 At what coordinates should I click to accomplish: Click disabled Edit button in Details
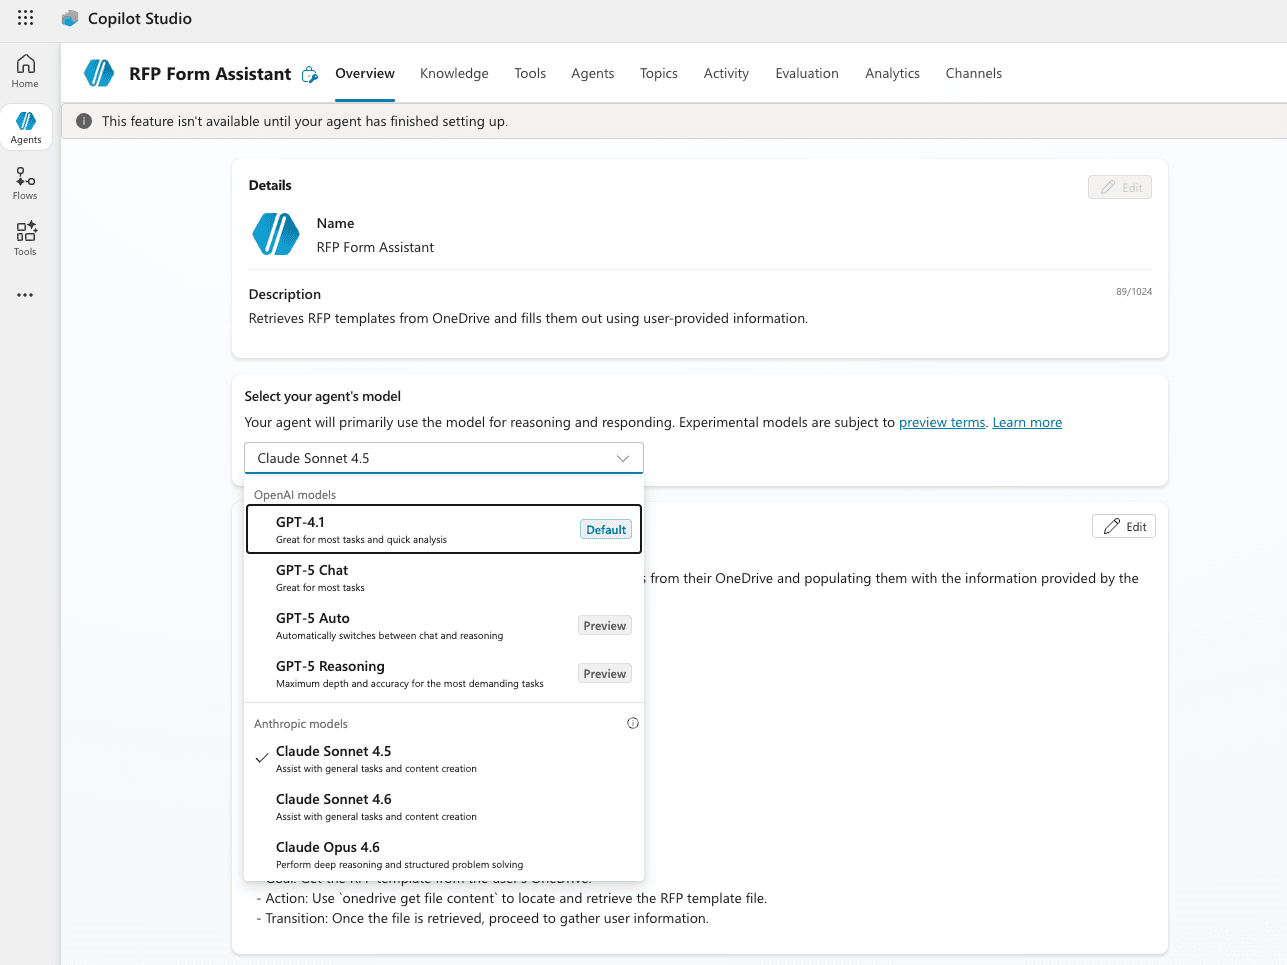pos(1120,187)
